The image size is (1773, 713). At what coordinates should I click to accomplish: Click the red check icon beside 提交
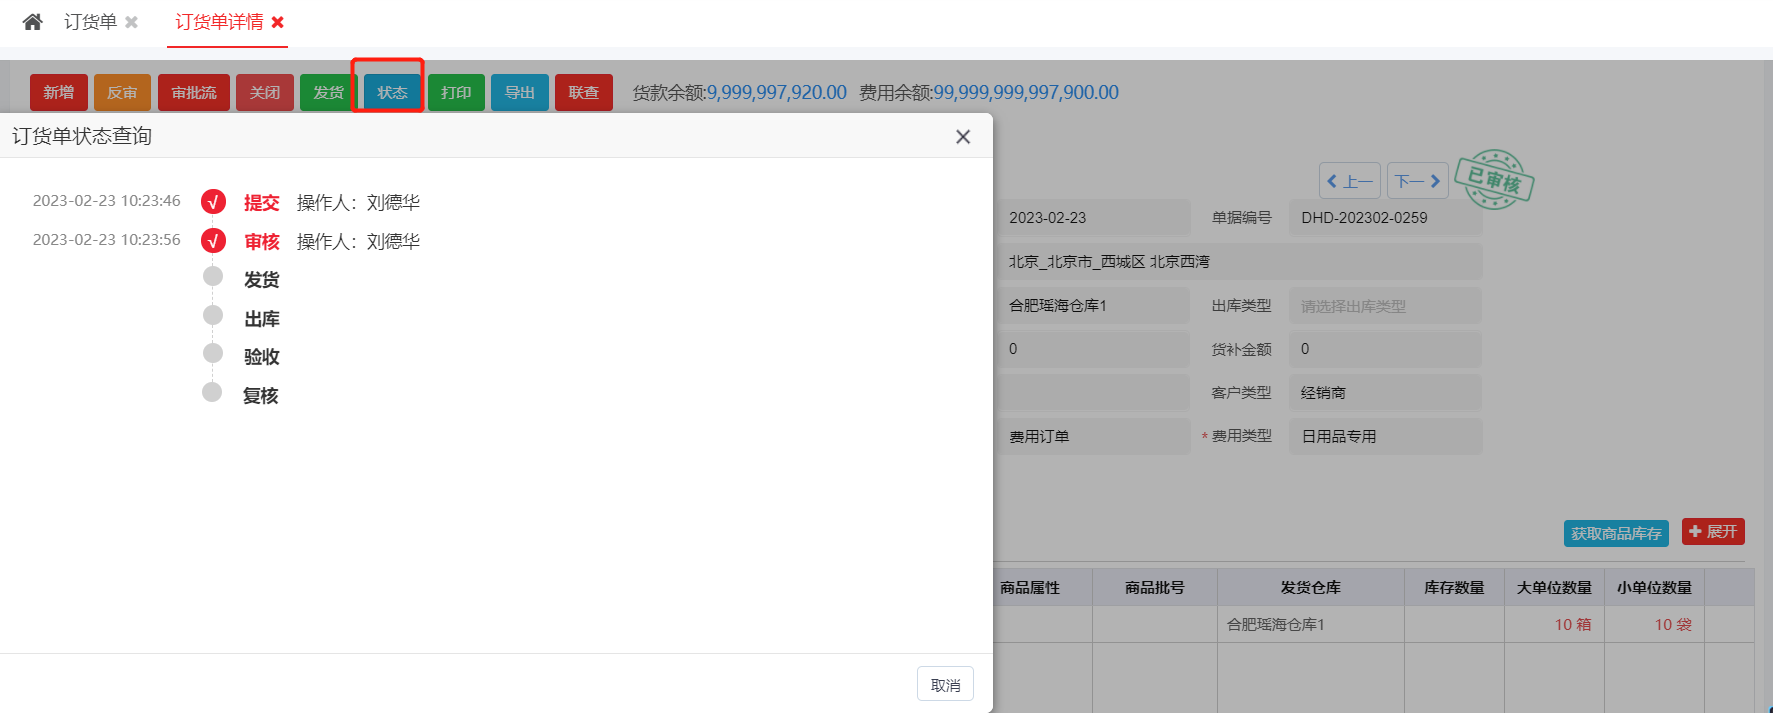click(x=213, y=202)
